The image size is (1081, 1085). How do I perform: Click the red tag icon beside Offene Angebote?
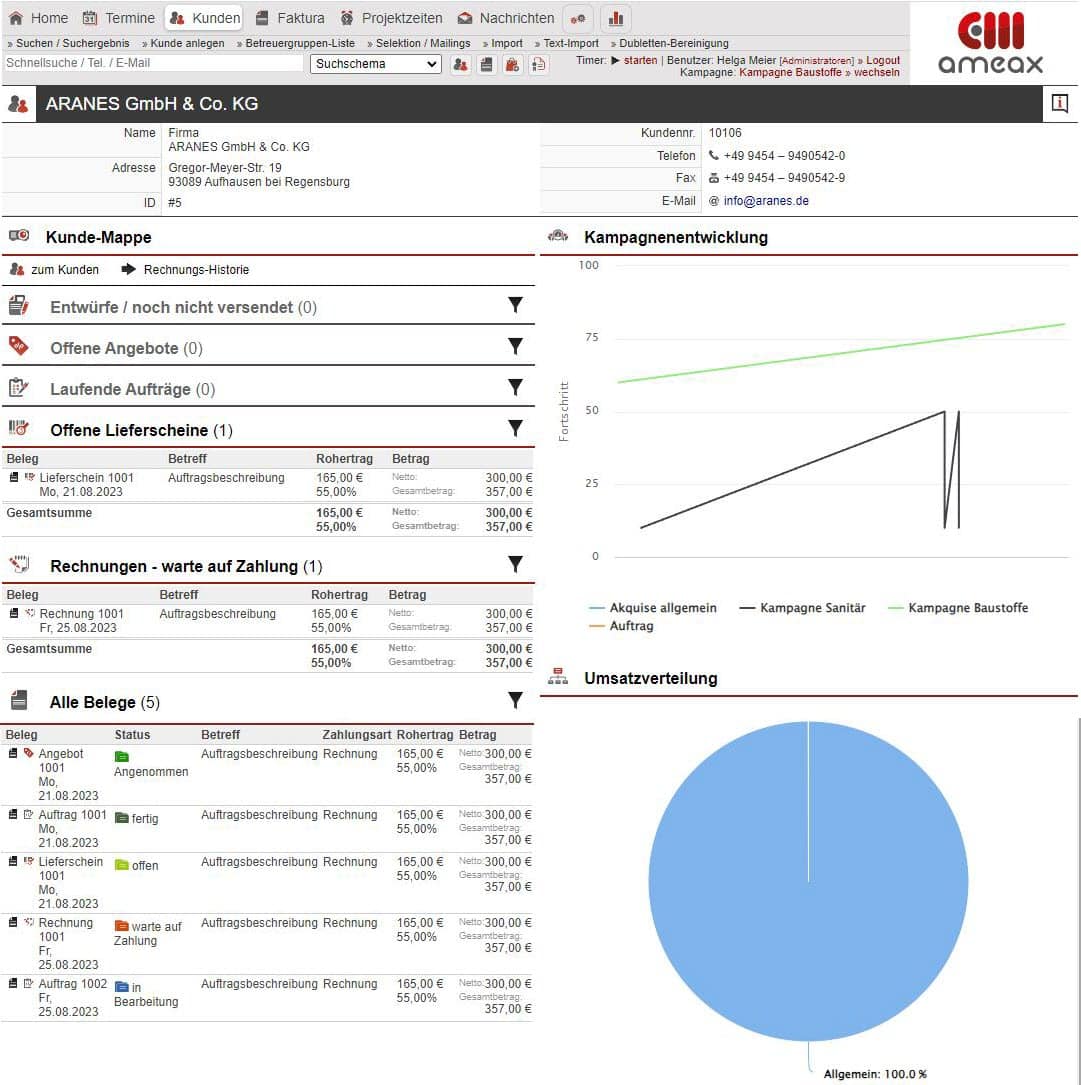click(x=18, y=347)
